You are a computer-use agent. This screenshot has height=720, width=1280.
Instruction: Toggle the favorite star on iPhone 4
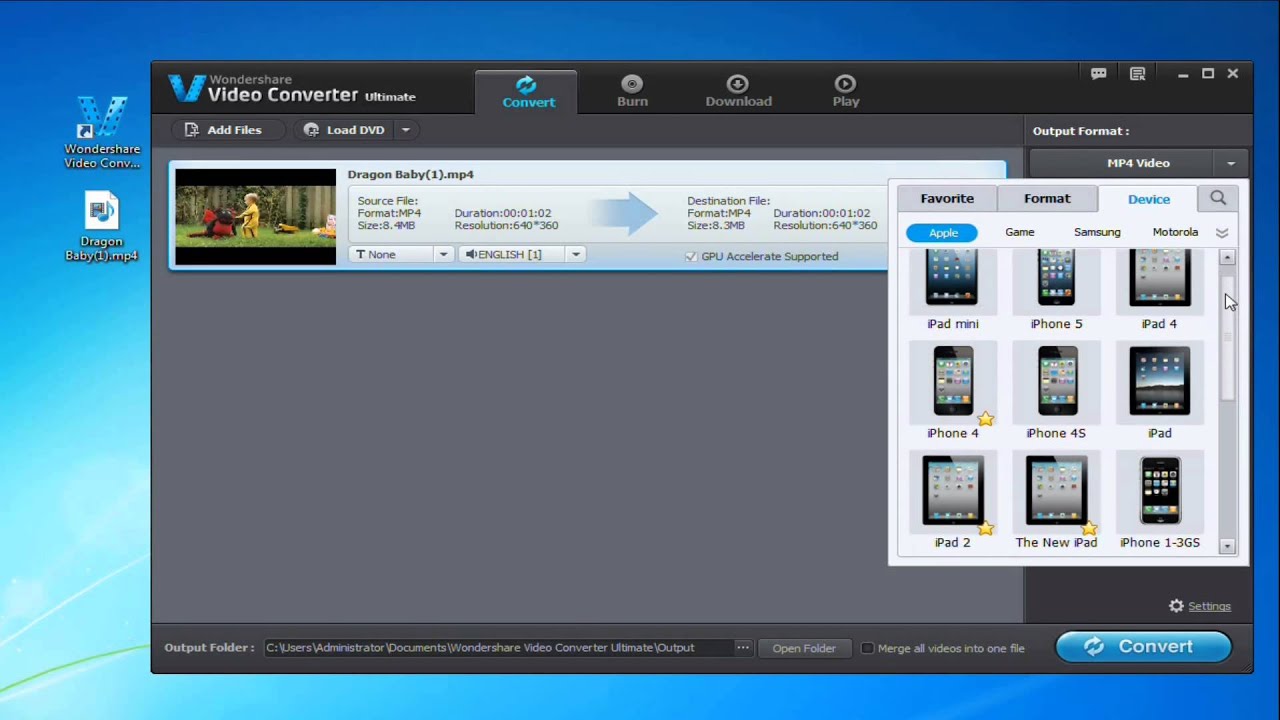pyautogui.click(x=986, y=419)
